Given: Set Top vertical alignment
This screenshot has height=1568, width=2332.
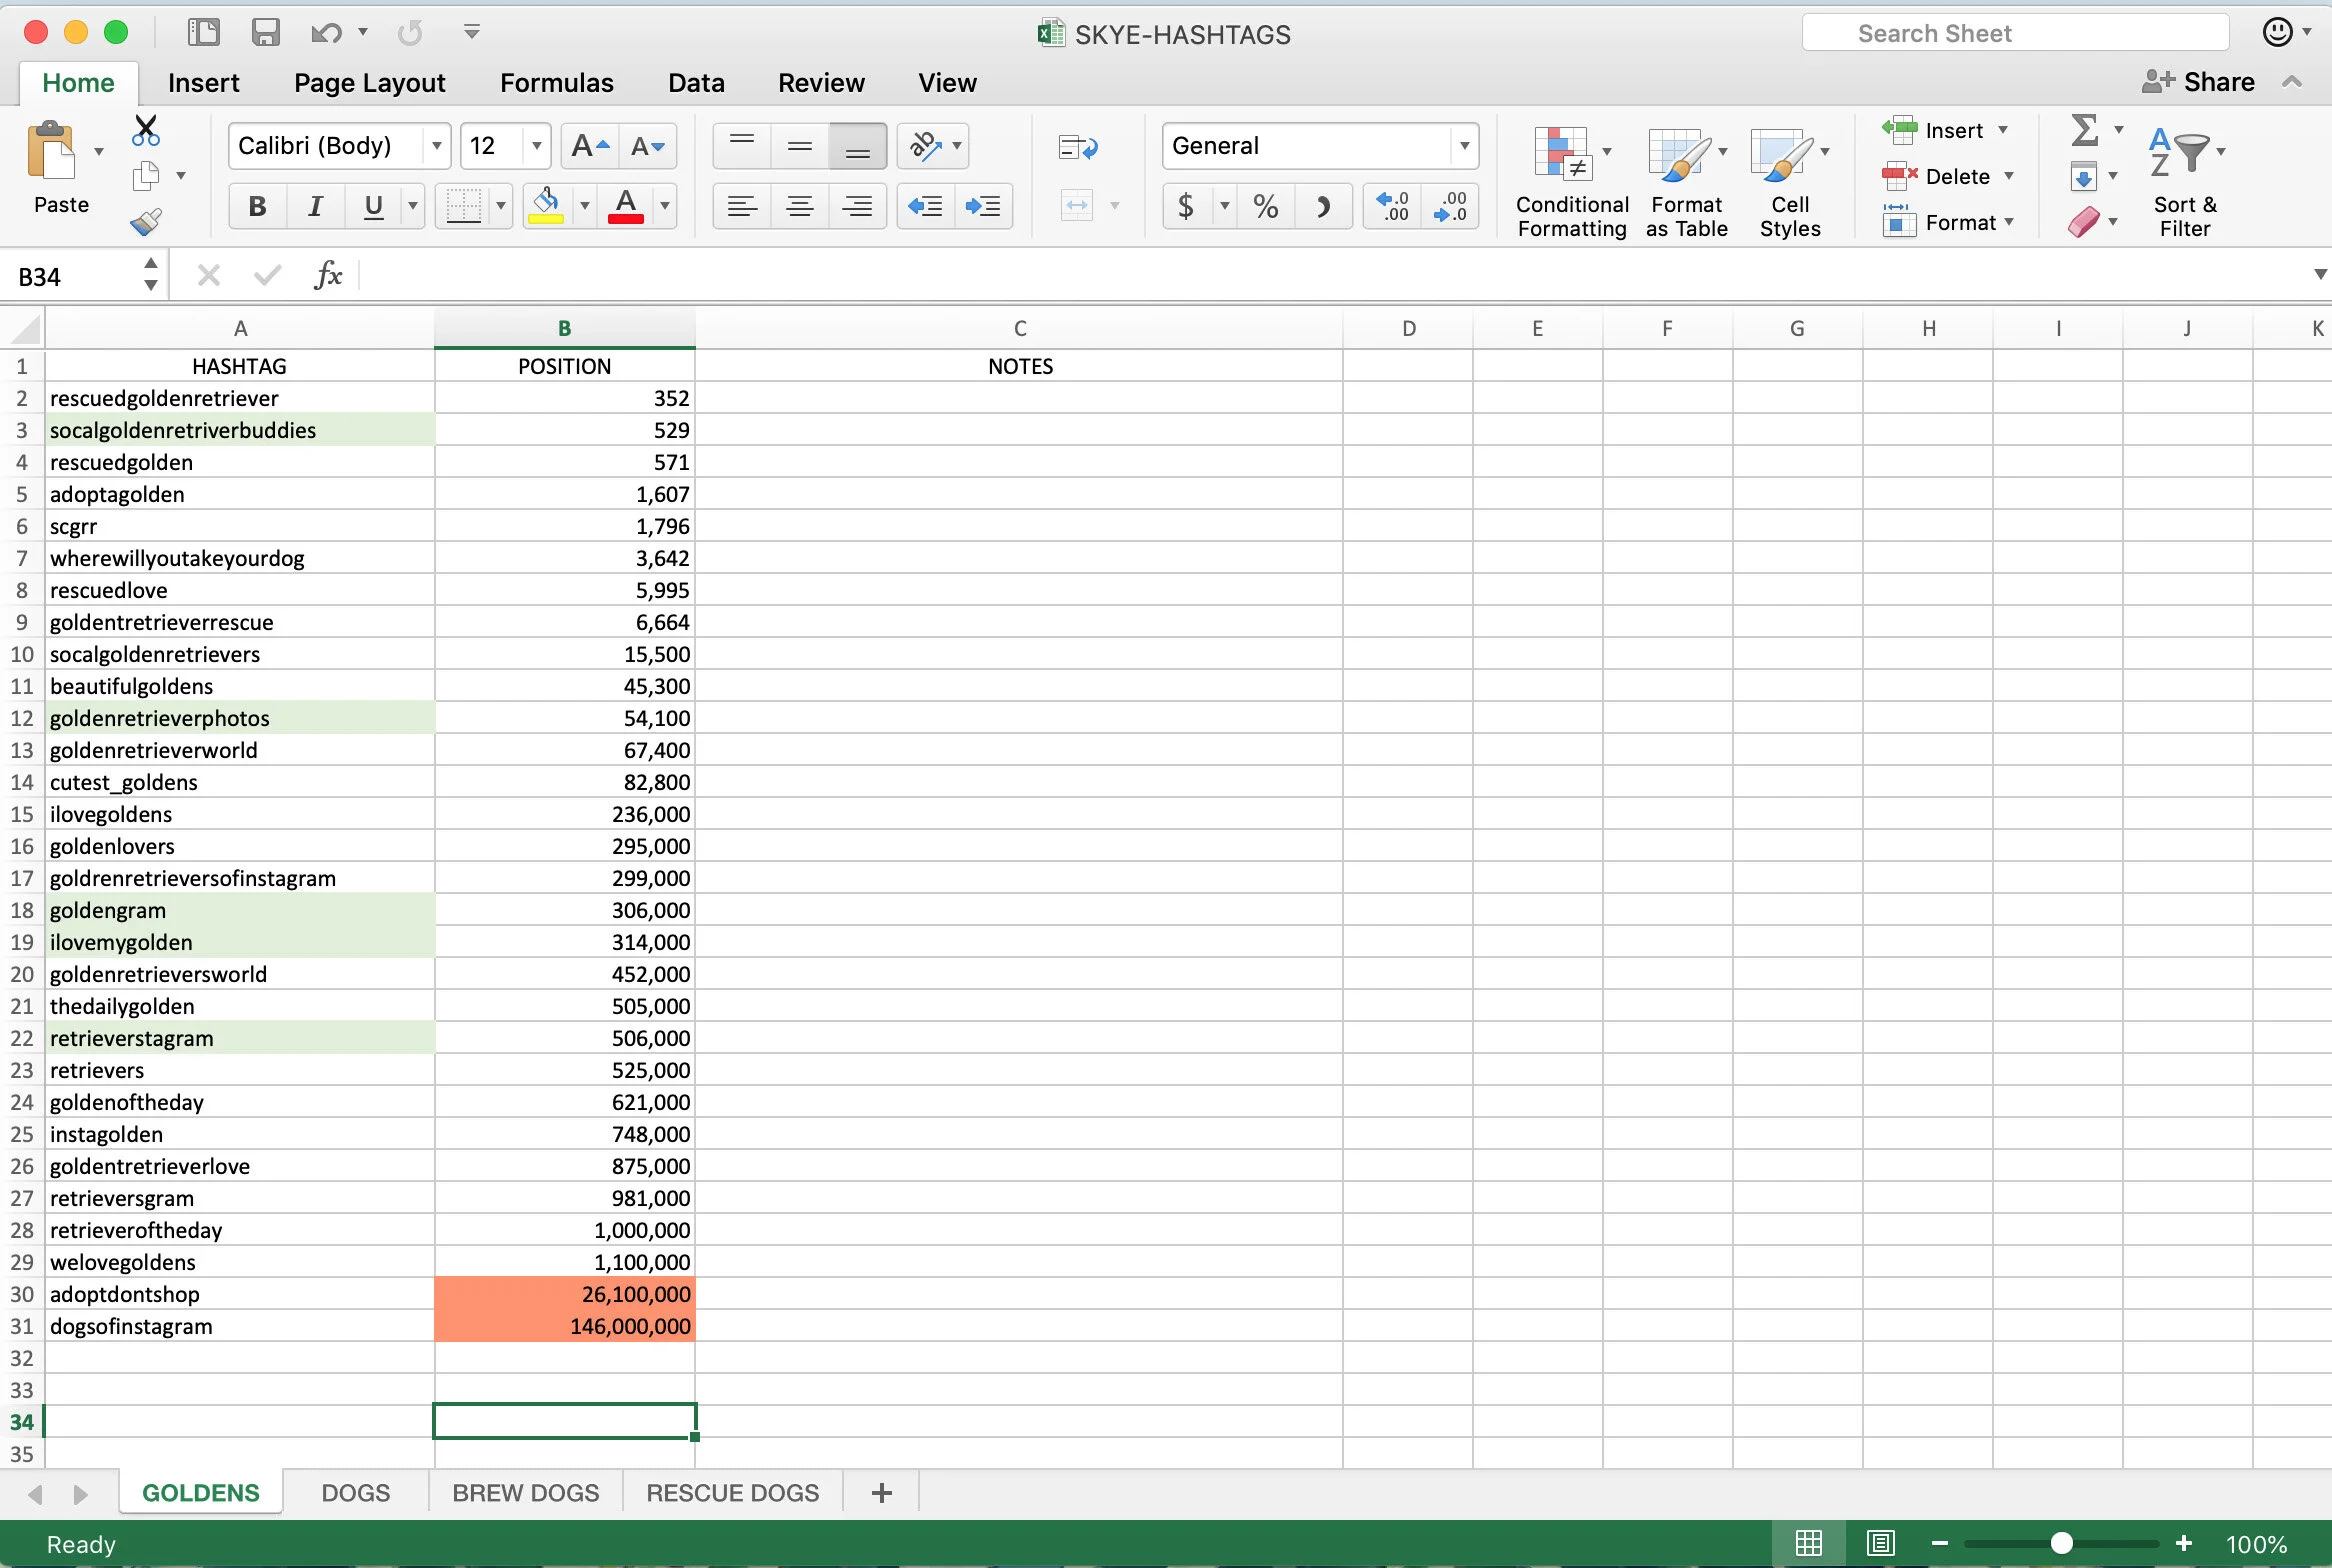Looking at the screenshot, I should coord(742,147).
